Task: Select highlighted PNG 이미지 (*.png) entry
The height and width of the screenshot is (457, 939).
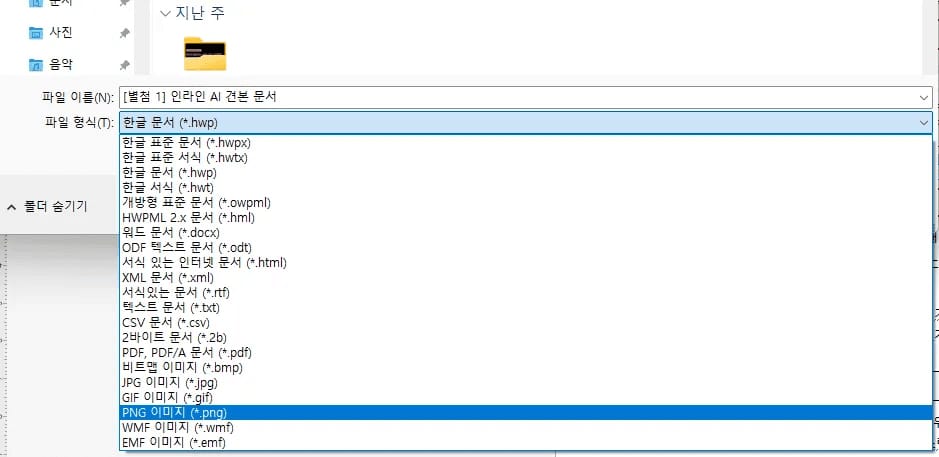Action: pyautogui.click(x=526, y=413)
